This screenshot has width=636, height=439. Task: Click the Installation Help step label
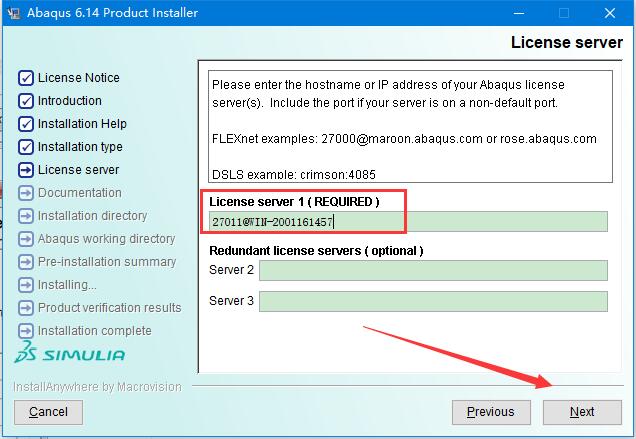click(x=82, y=124)
